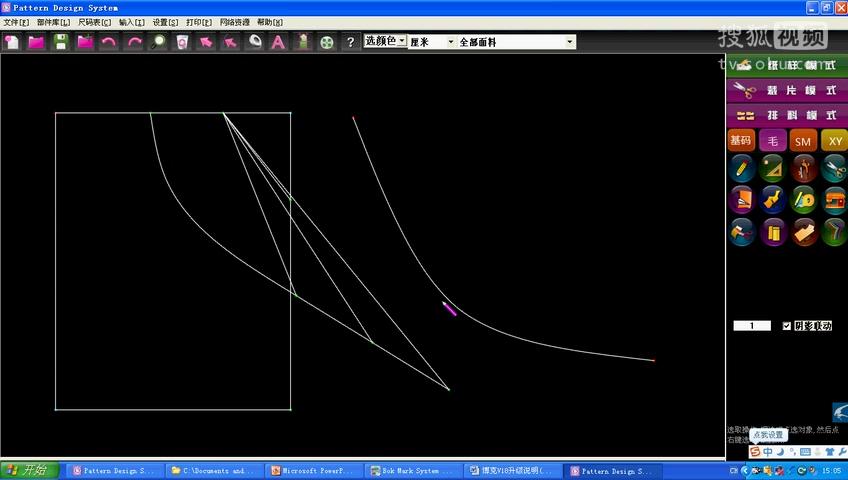848x480 pixels.
Task: Open the 厘米 unit dropdown
Action: tap(431, 42)
